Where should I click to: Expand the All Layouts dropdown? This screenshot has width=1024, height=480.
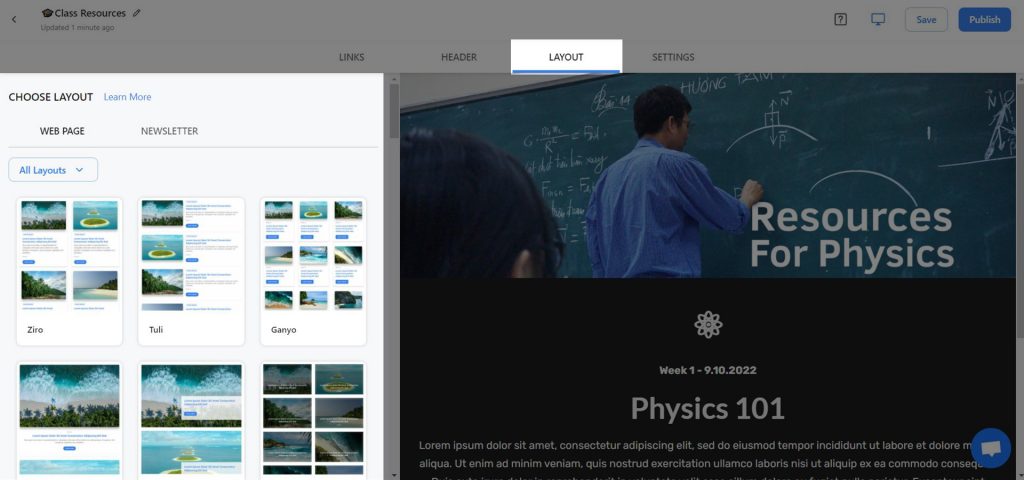(x=53, y=170)
